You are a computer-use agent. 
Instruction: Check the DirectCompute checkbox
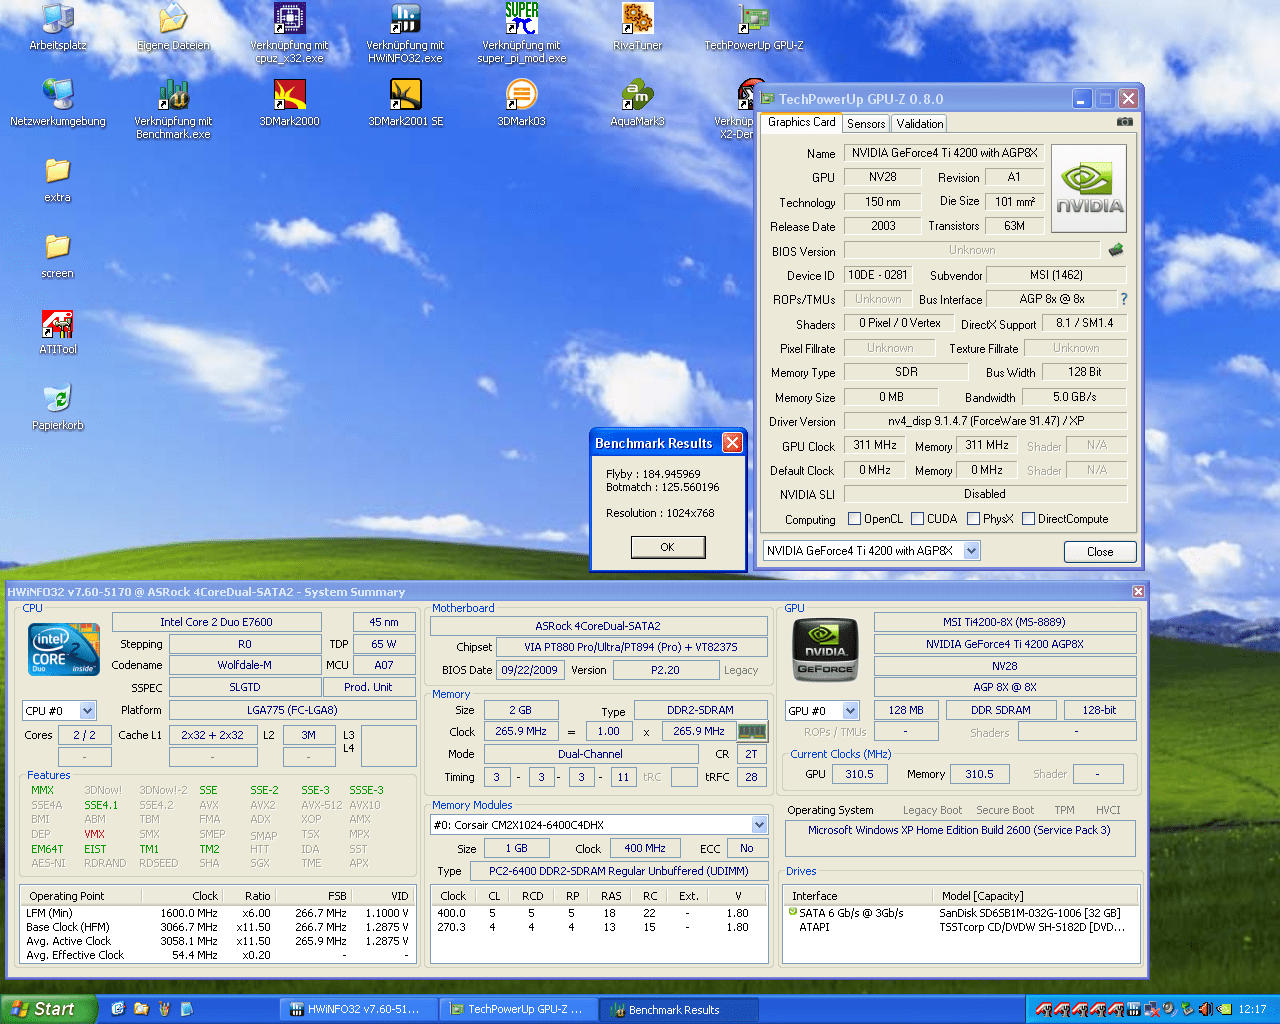1028,519
